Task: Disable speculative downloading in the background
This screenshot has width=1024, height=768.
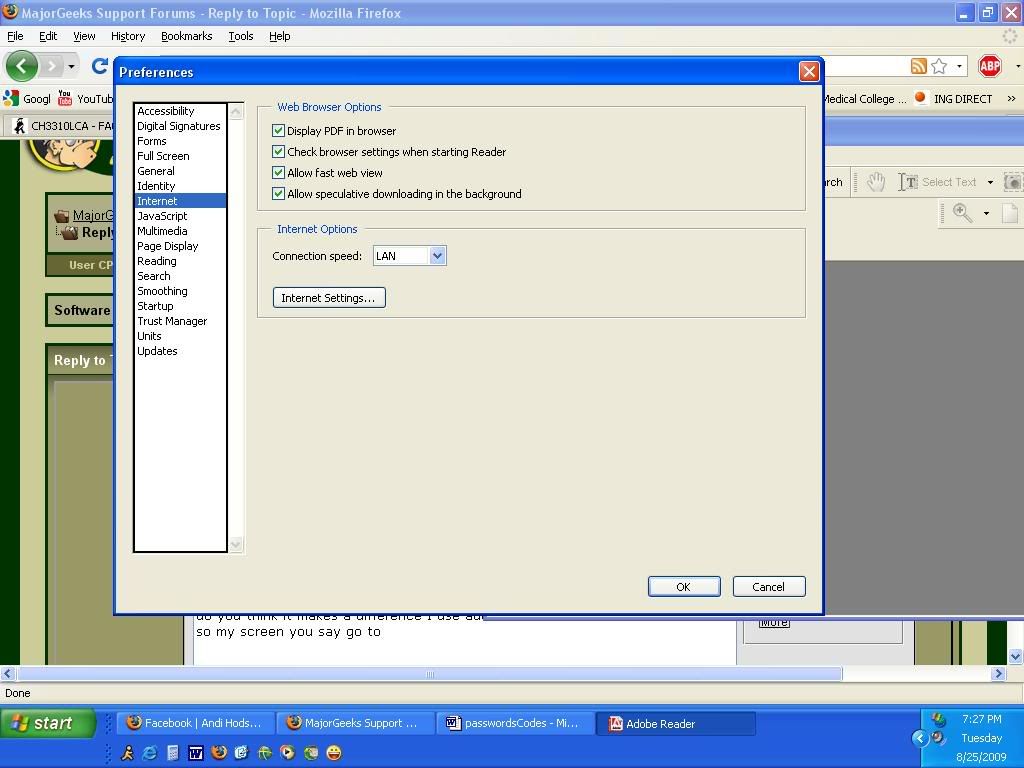Action: point(279,194)
